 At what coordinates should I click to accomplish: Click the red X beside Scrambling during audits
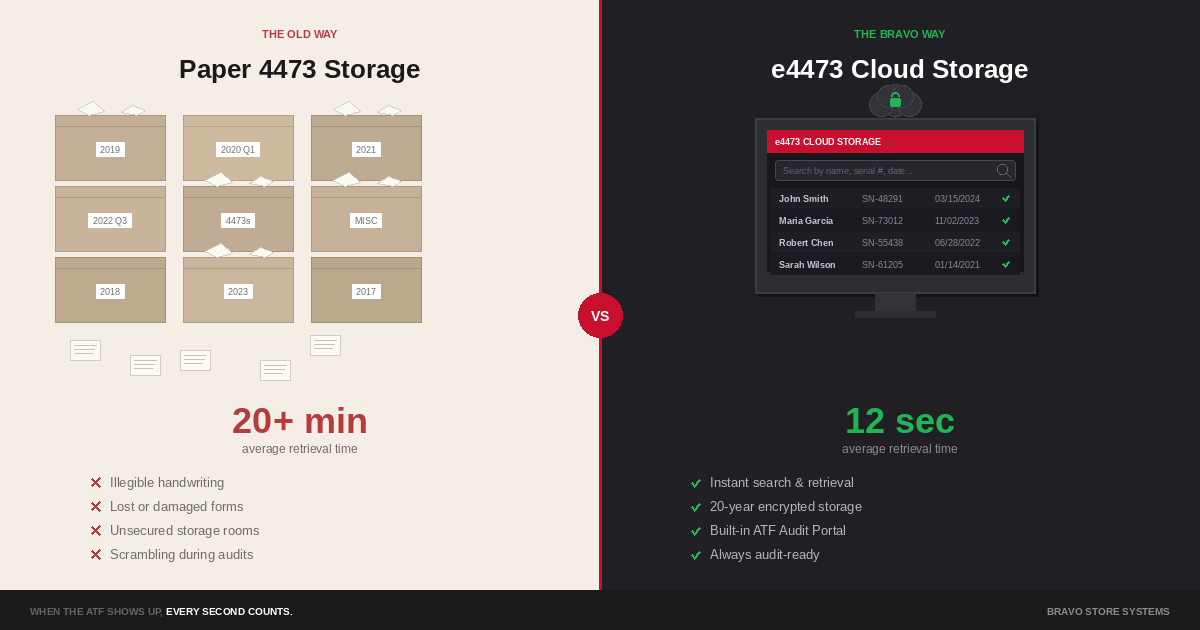96,555
